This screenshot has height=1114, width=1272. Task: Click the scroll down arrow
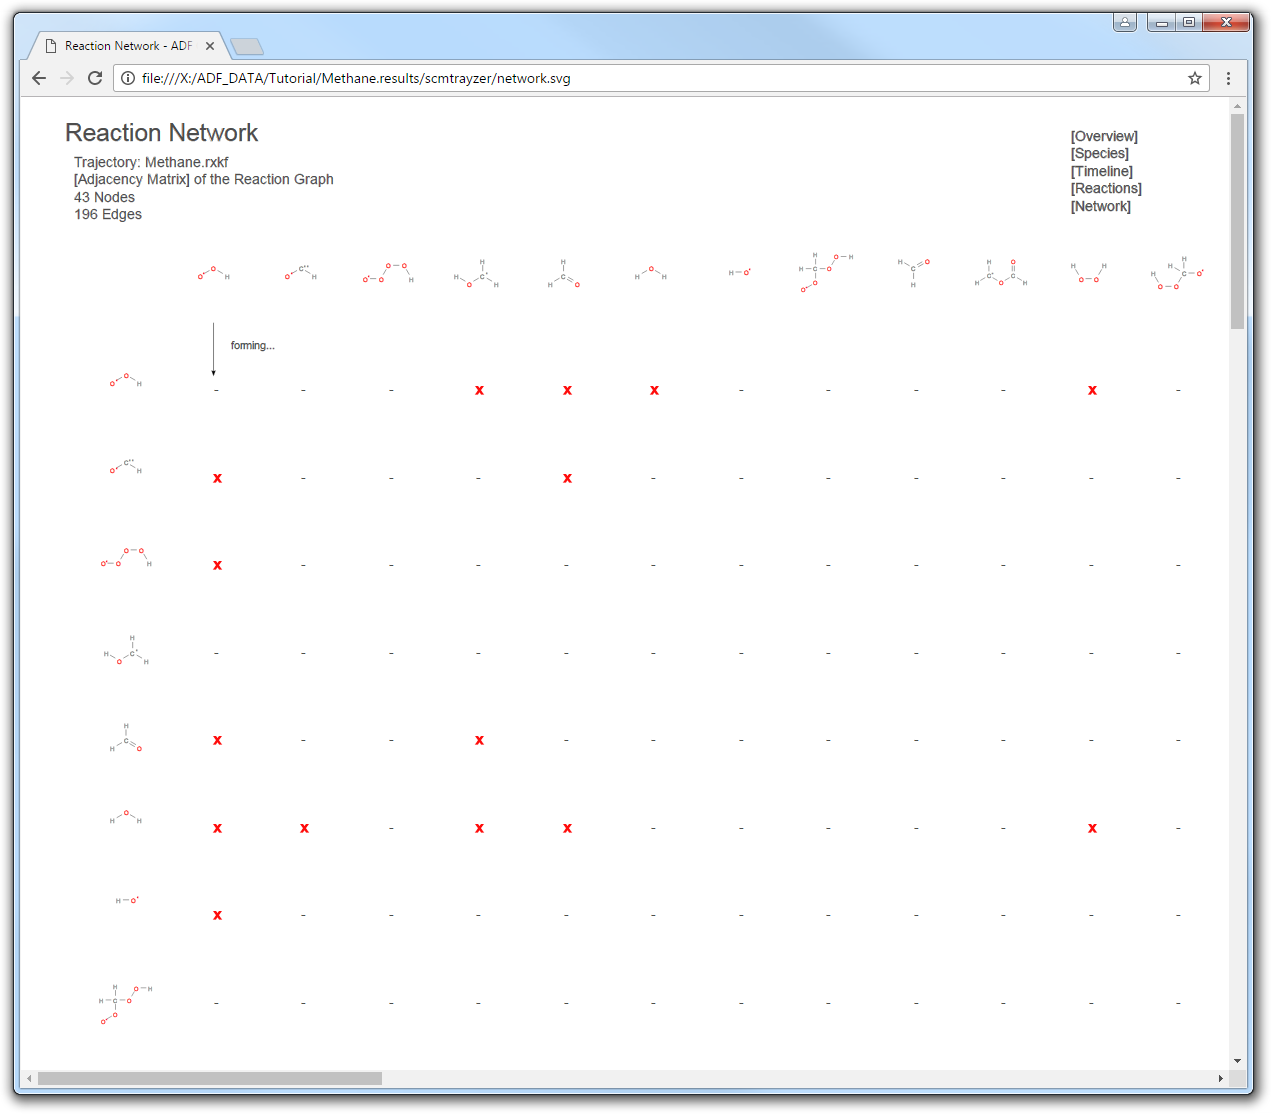pyautogui.click(x=1237, y=1061)
